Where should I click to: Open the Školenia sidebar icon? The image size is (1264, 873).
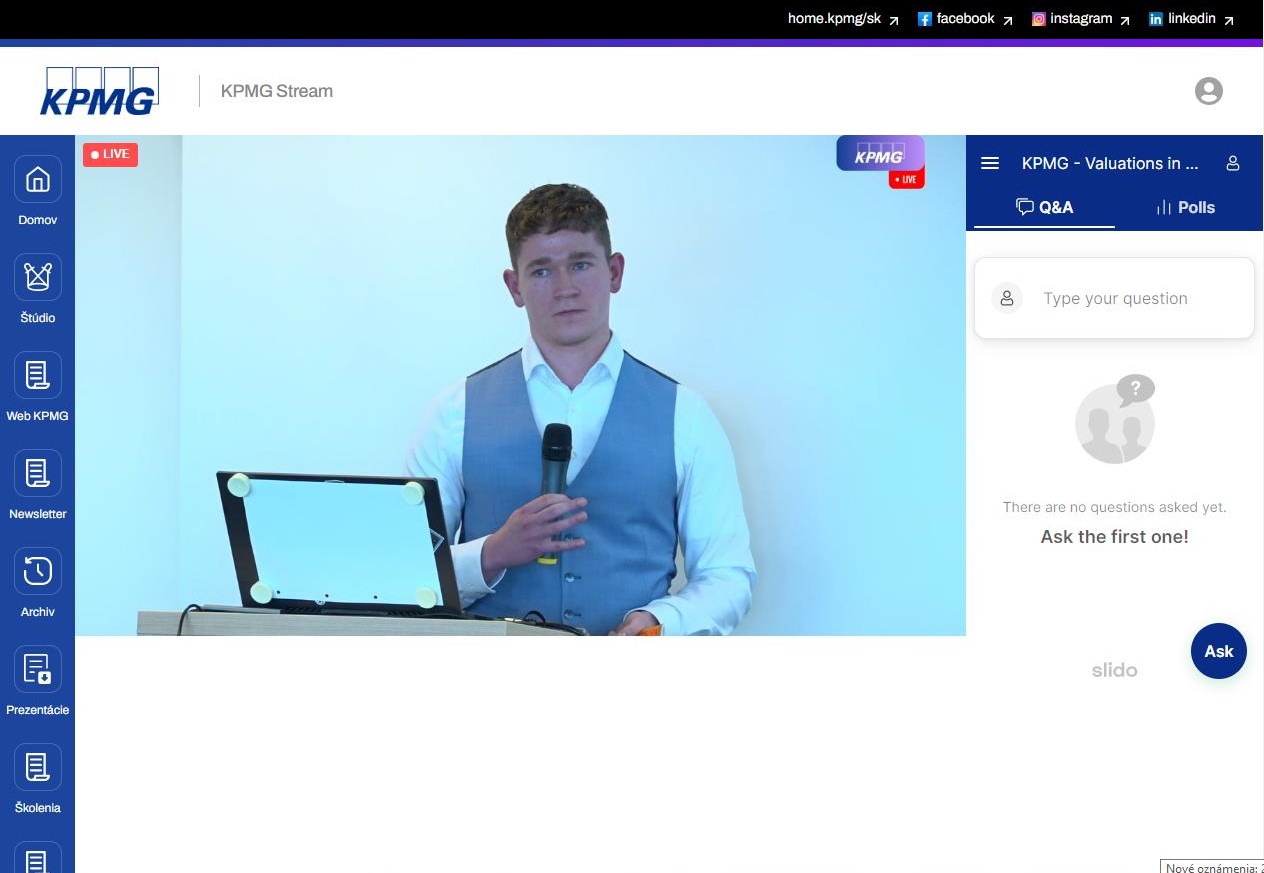point(38,767)
